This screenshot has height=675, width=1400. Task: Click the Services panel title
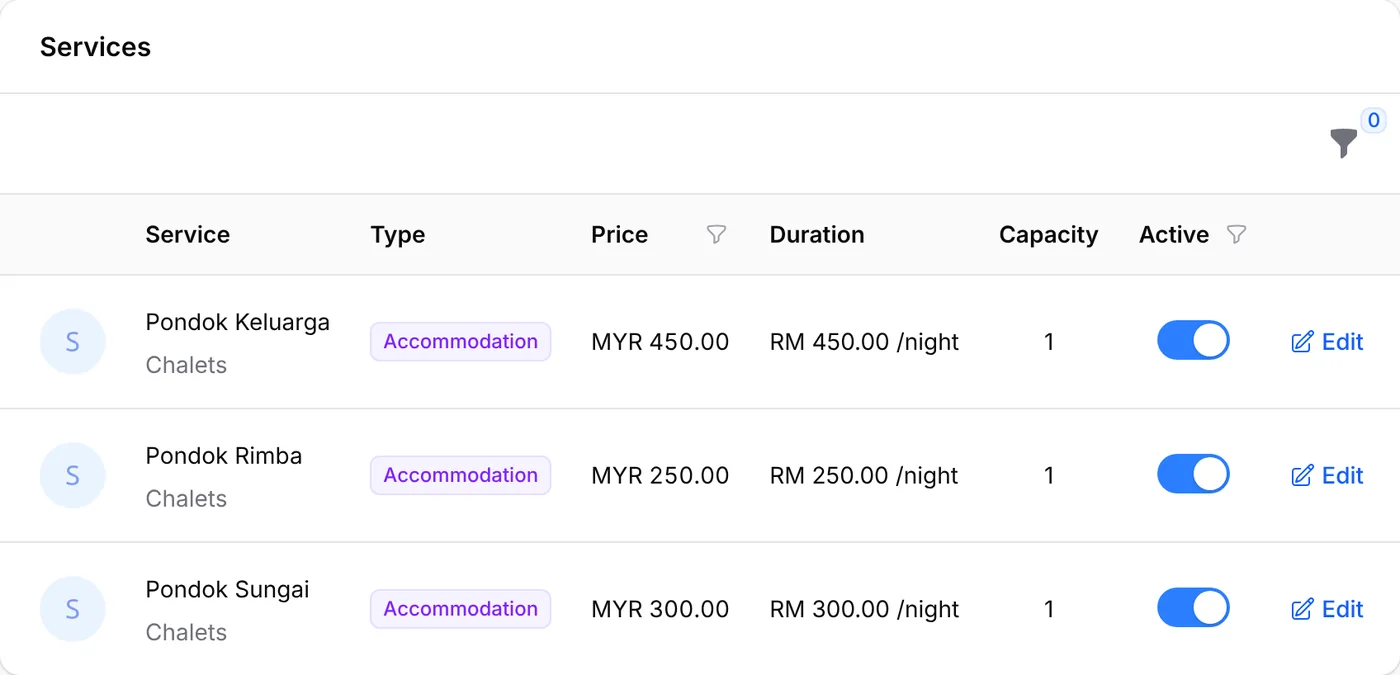(x=95, y=47)
